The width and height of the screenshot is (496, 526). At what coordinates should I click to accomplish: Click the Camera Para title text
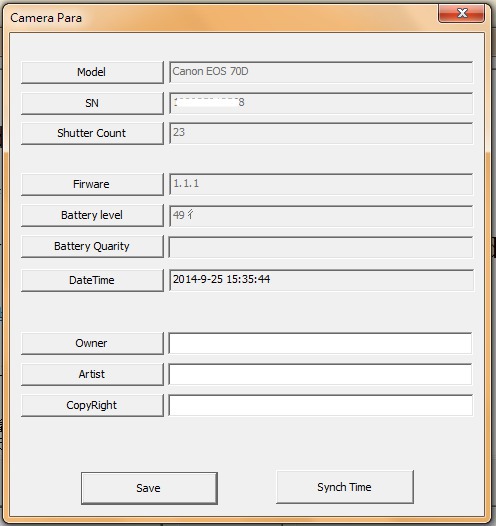click(x=46, y=18)
